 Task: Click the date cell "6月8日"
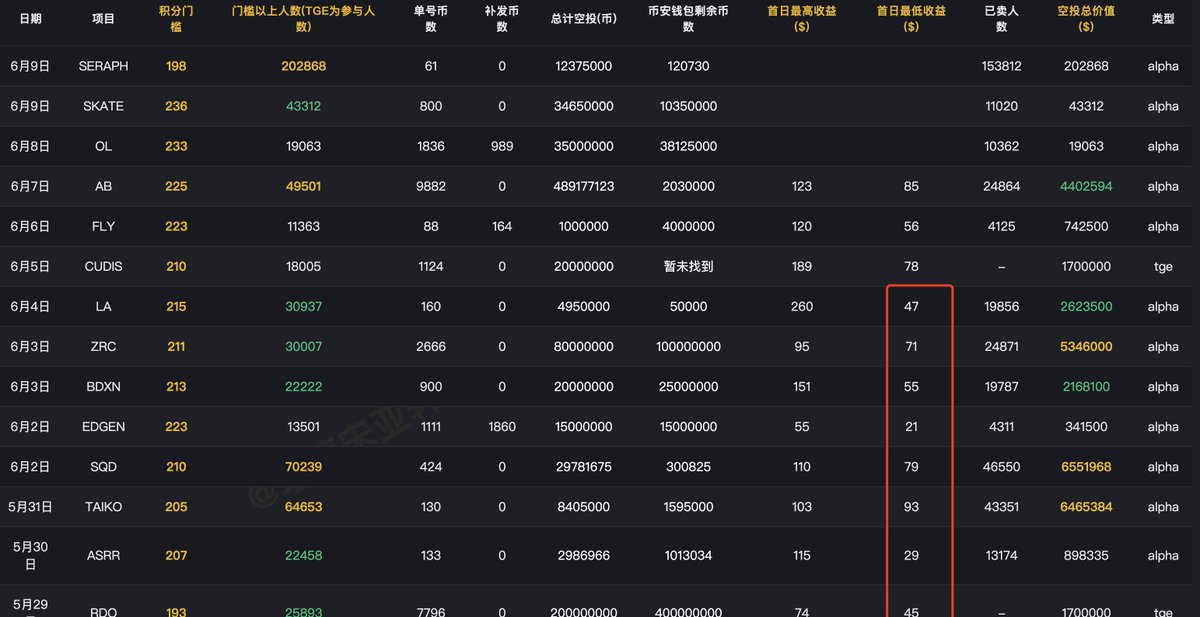pyautogui.click(x=30, y=146)
